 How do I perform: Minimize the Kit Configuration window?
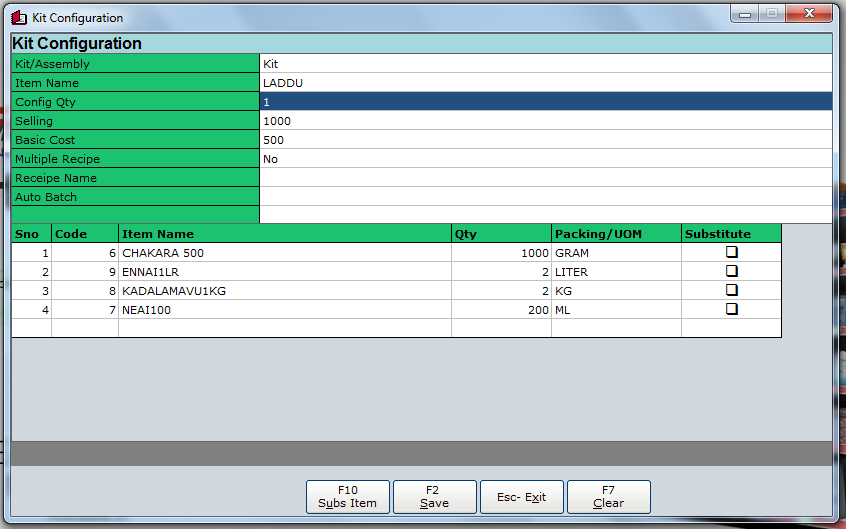745,13
